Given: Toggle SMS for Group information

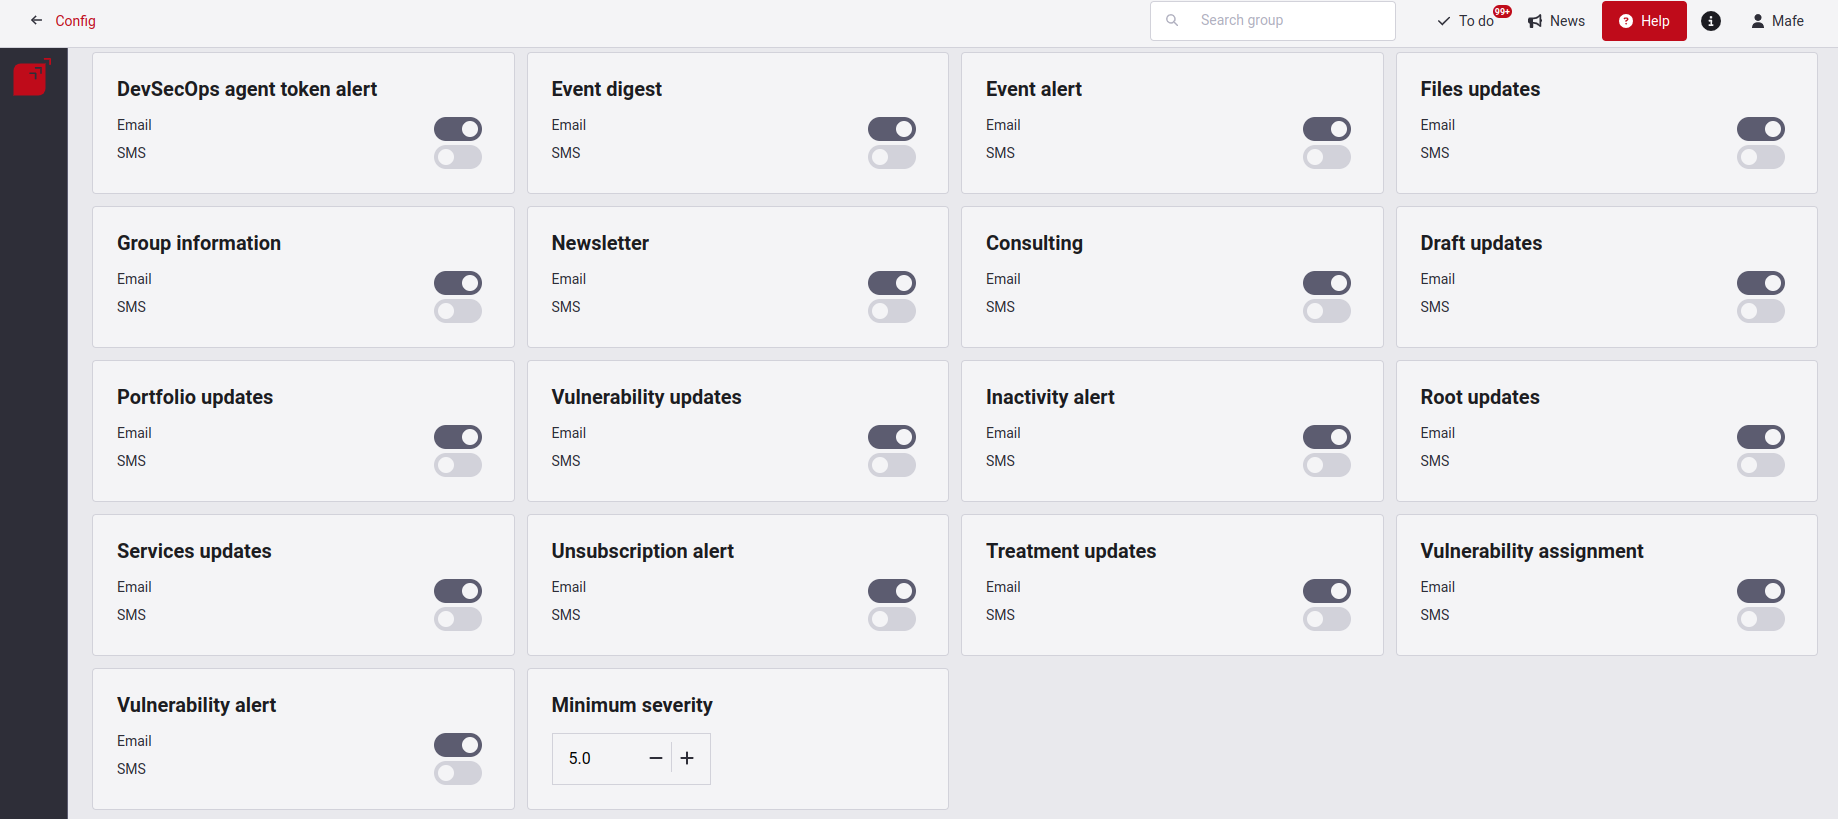Looking at the screenshot, I should pyautogui.click(x=457, y=311).
